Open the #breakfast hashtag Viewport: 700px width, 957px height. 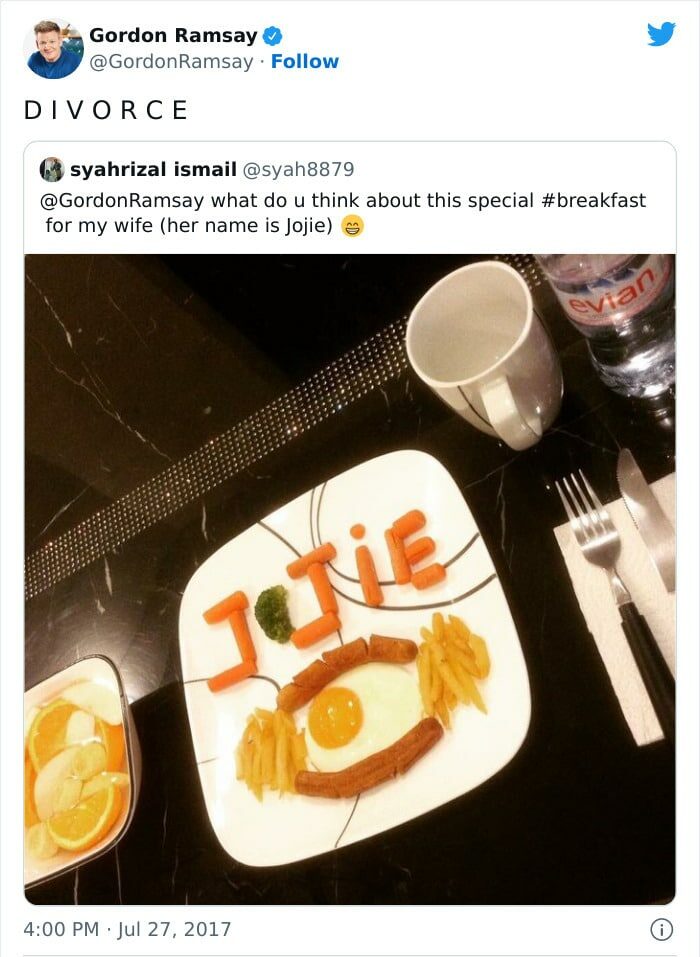click(593, 200)
